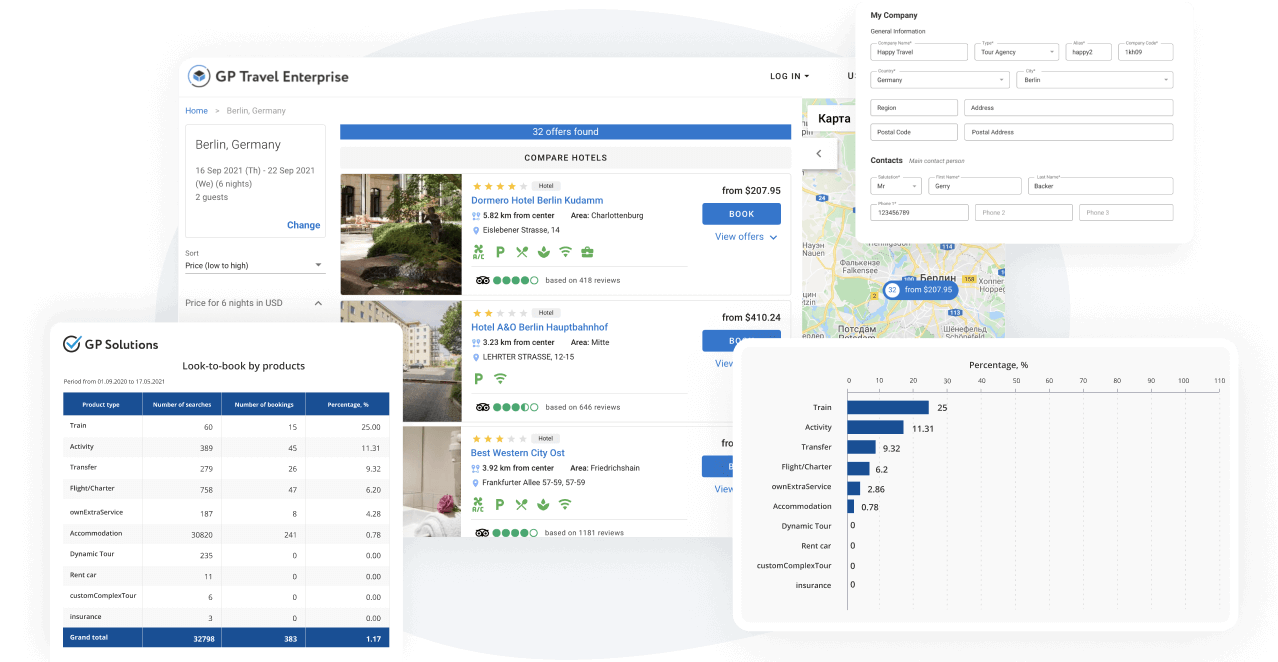Screen dimensions: 1278x662
Task: Click Change in the Berlin search box
Action: pos(304,225)
